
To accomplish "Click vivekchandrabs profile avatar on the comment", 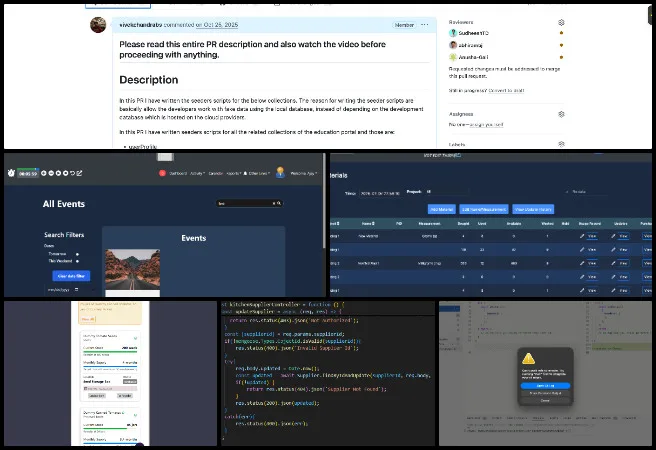I will pos(98,25).
